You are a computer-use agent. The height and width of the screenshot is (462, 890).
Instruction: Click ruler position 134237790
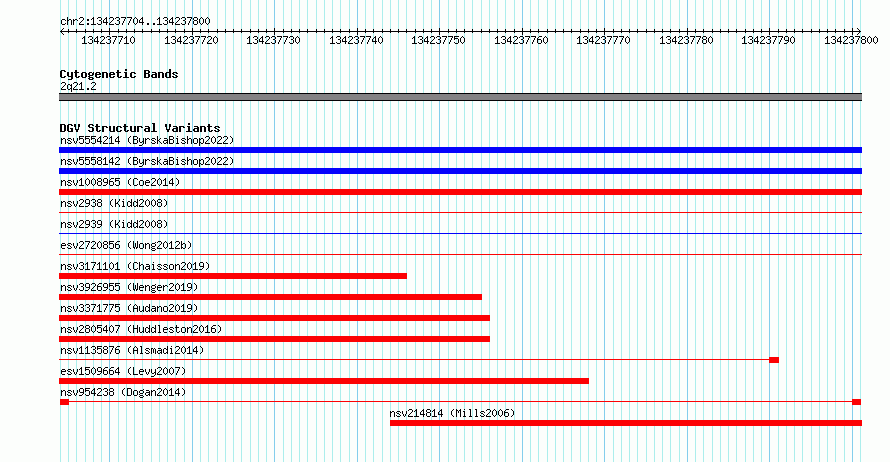coord(769,40)
